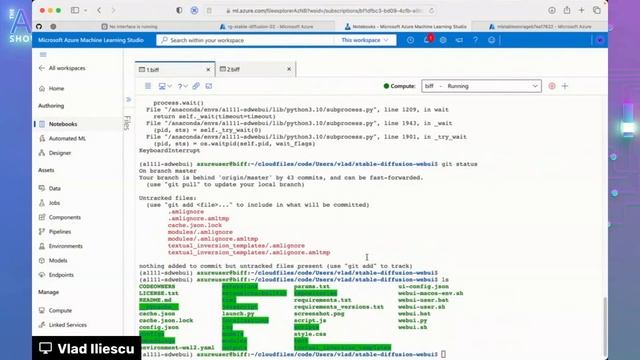The height and width of the screenshot is (360, 640).
Task: Open Safari downloads
Action: click(552, 10)
